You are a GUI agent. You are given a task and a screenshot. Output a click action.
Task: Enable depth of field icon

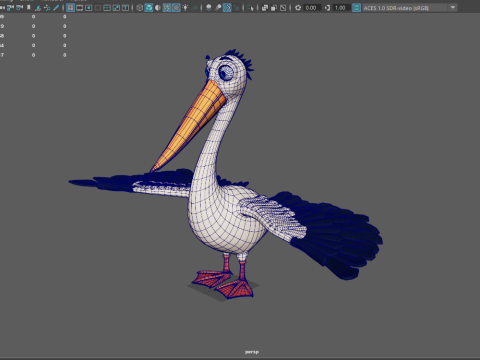[x=236, y=8]
